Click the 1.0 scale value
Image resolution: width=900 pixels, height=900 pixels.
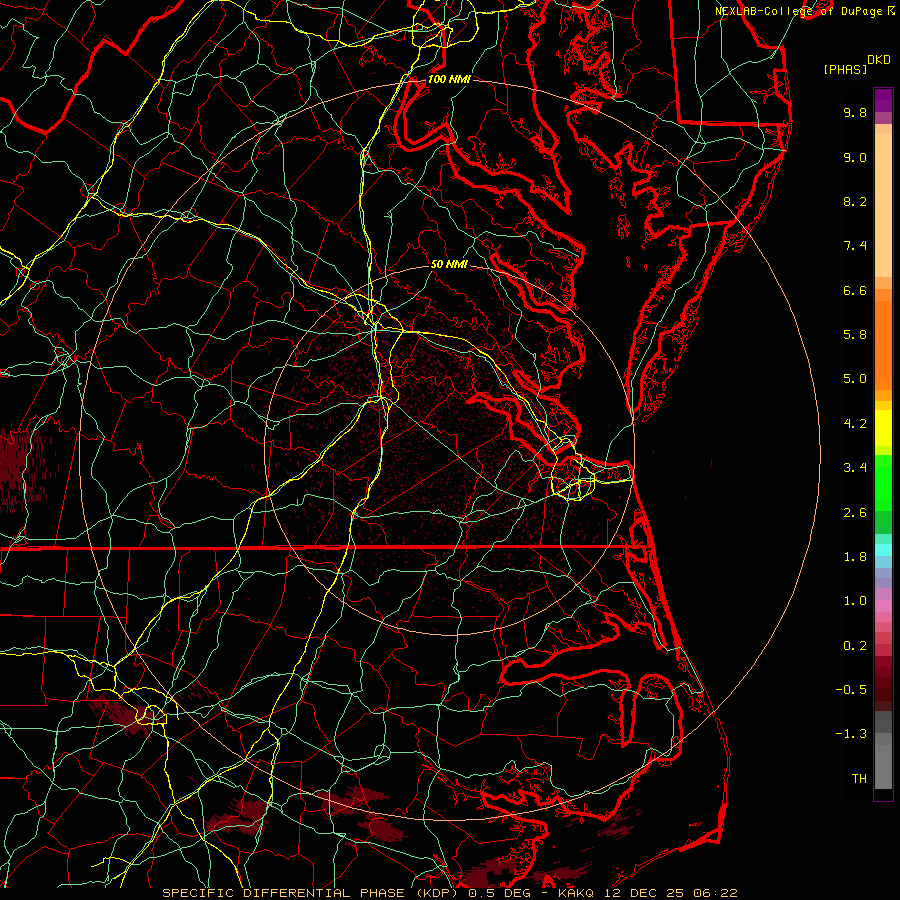pyautogui.click(x=855, y=601)
